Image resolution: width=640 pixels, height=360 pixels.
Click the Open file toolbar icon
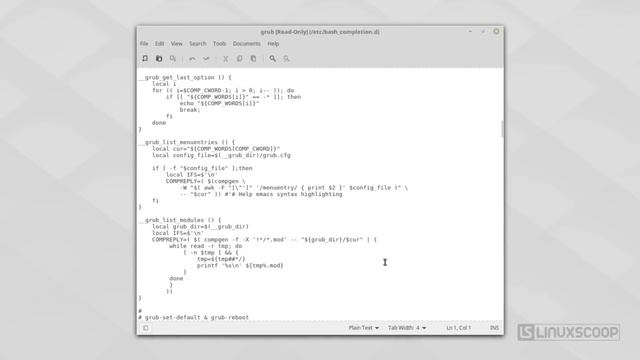159,59
